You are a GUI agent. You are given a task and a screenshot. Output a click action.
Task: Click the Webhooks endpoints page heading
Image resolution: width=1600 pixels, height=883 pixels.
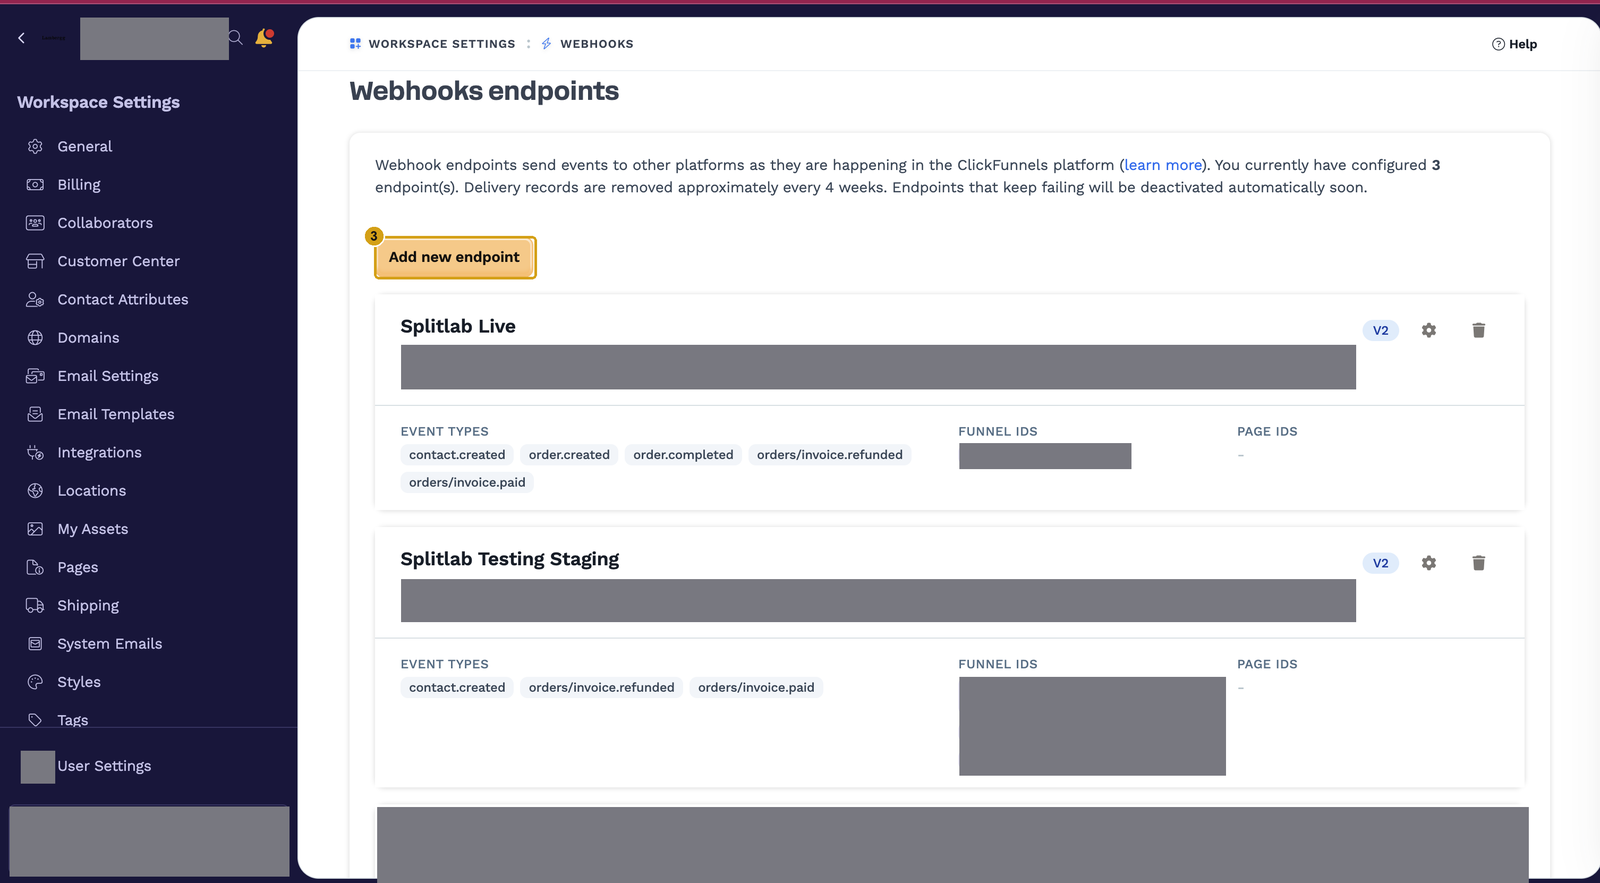(x=484, y=91)
